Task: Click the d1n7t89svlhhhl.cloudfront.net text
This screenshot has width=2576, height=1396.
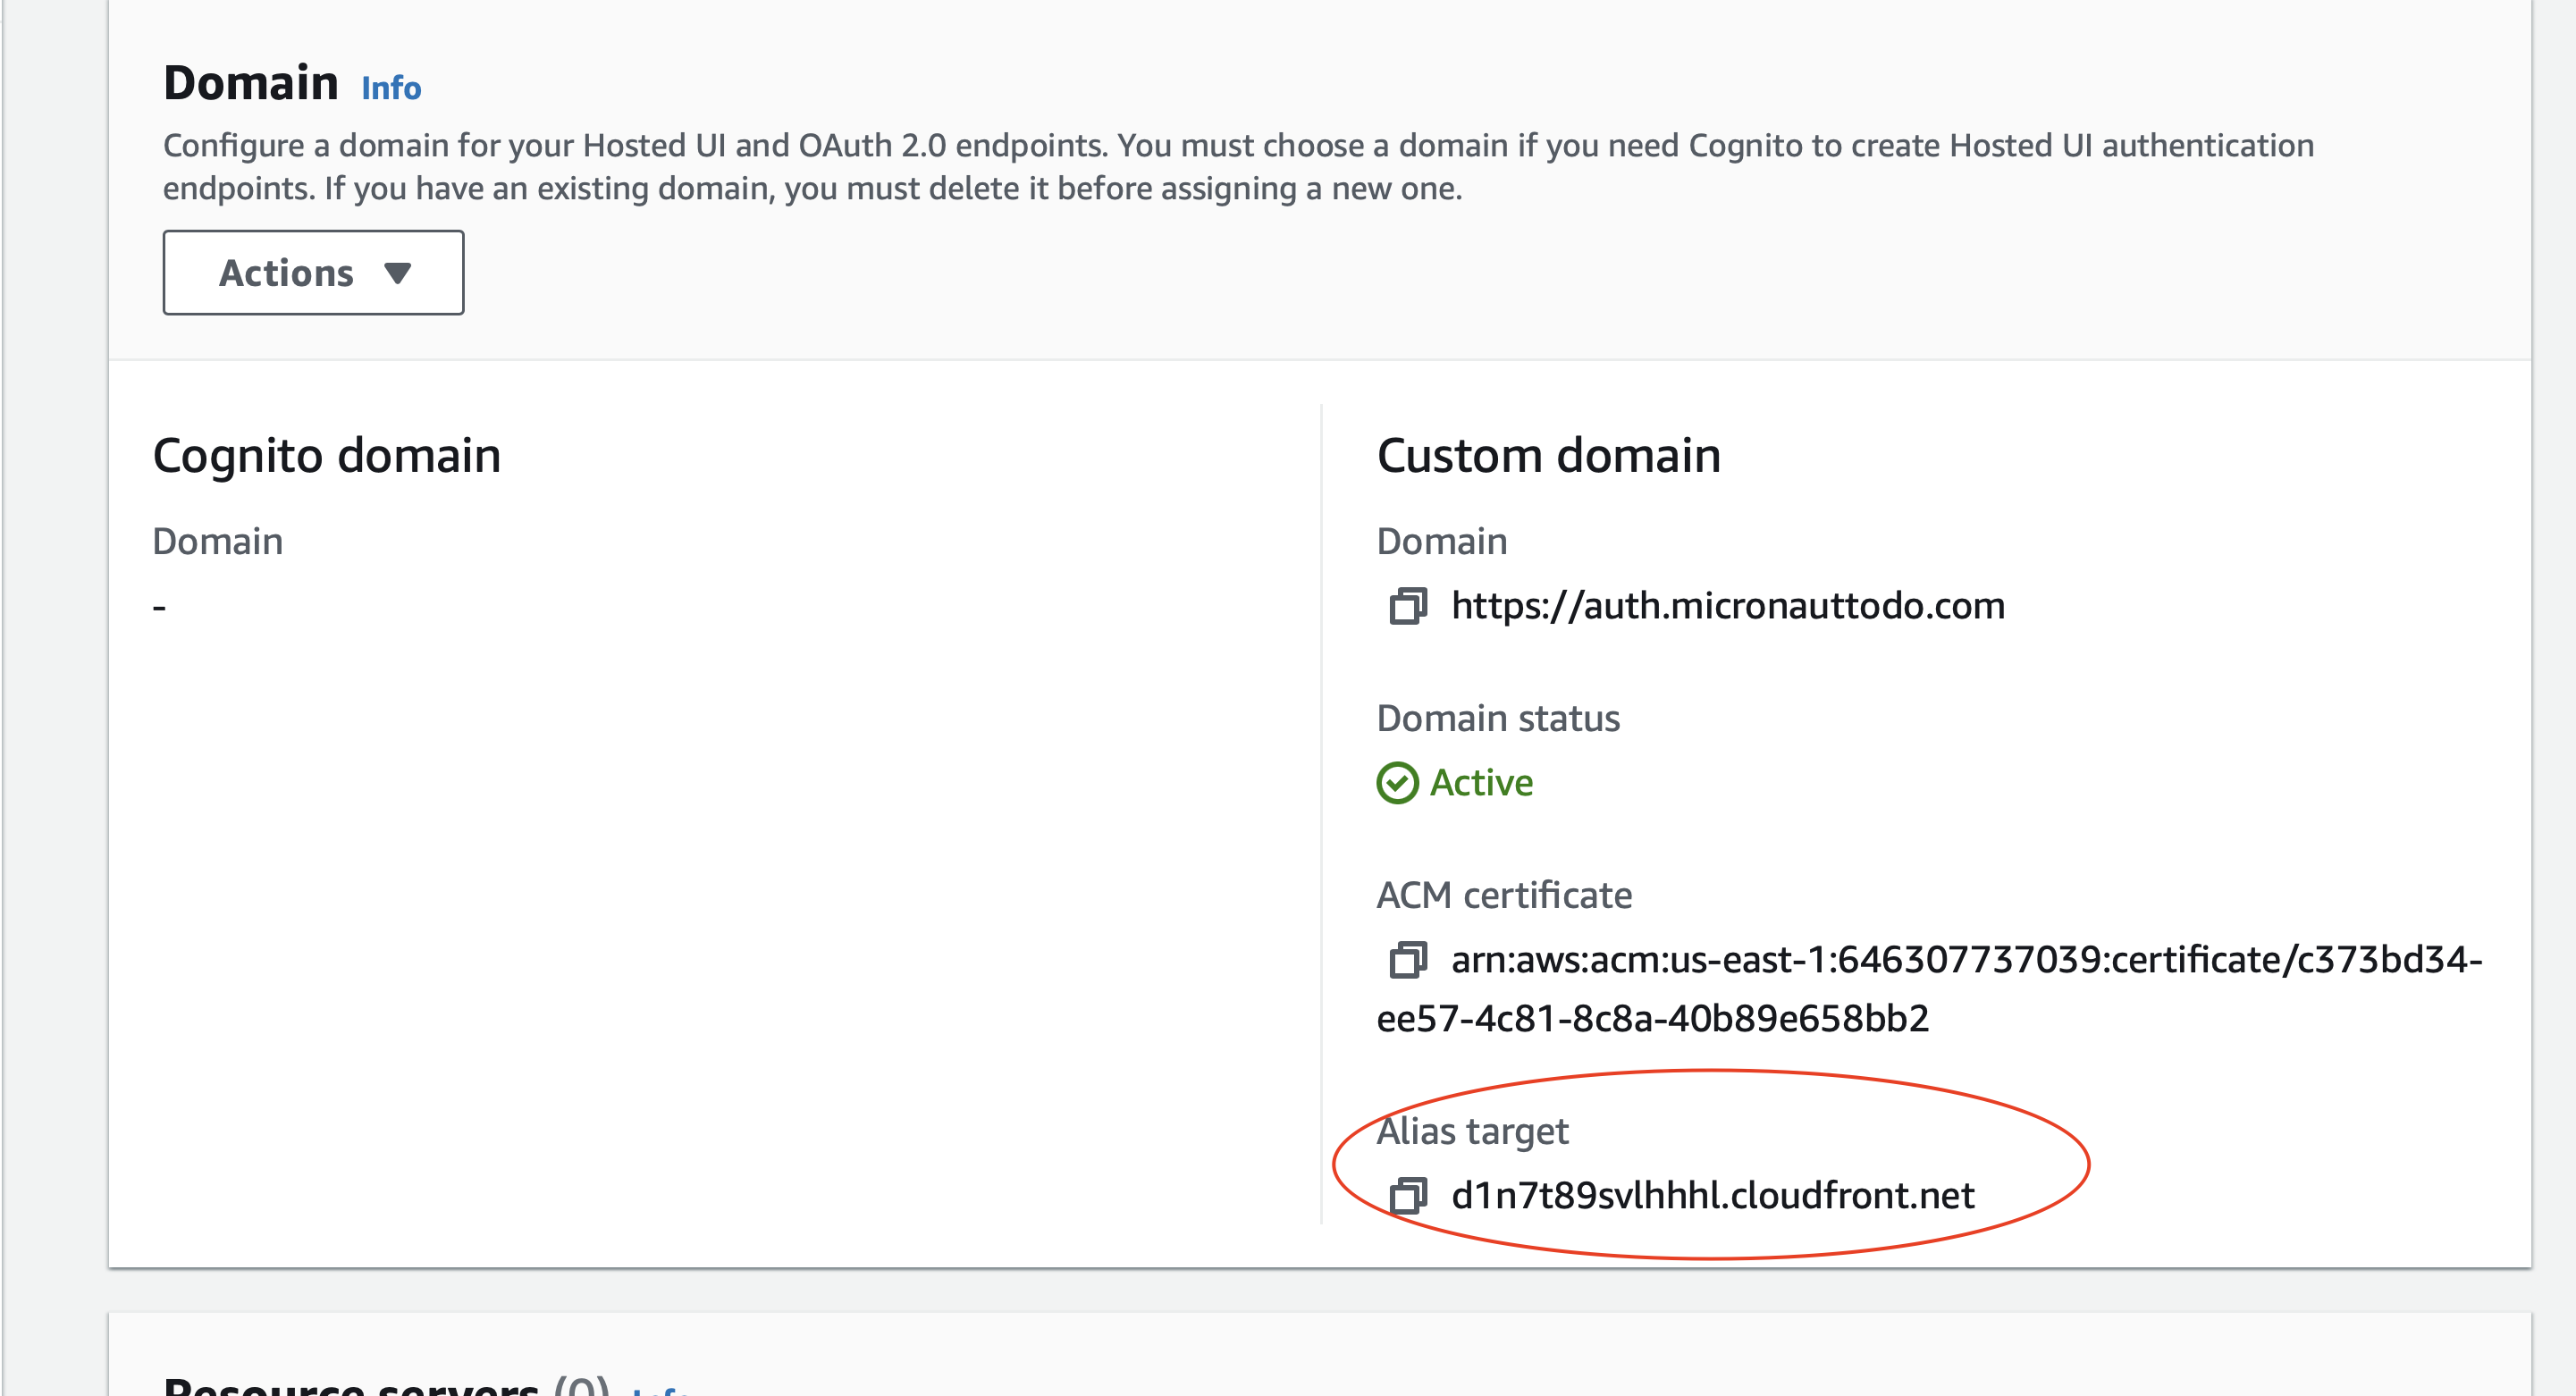Action: pyautogui.click(x=1712, y=1195)
